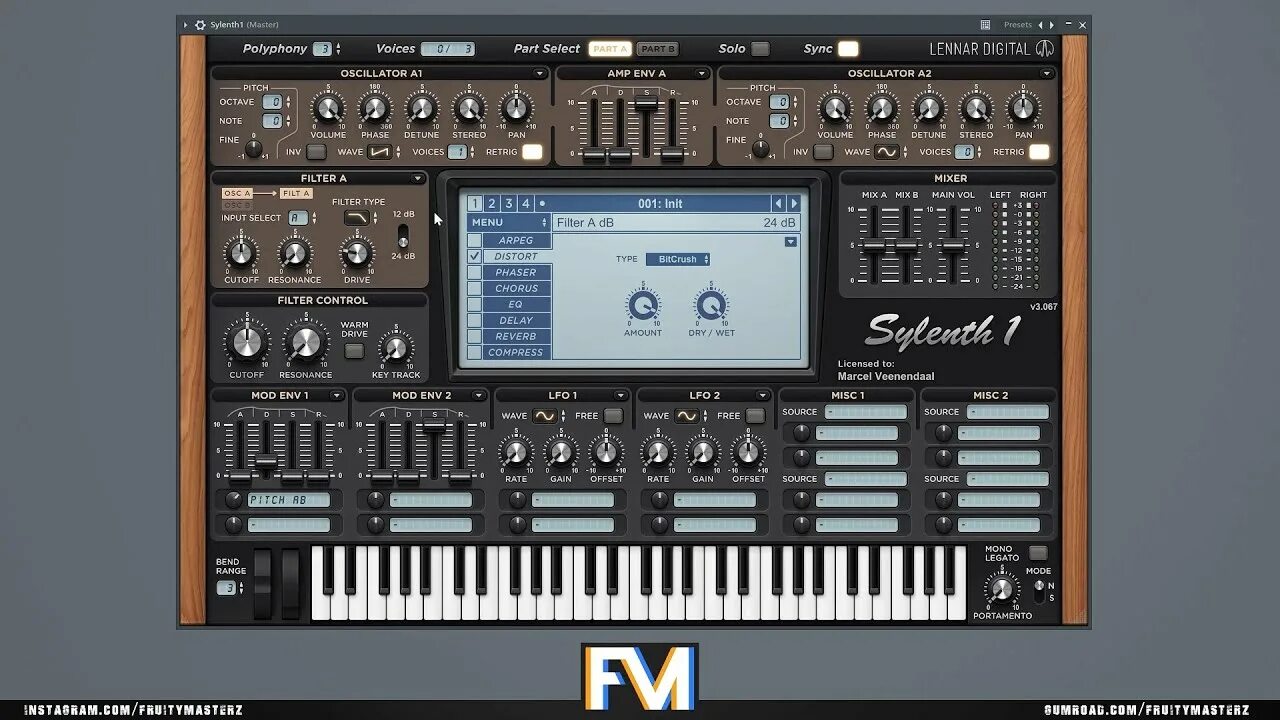Click the Key Track knob
Screen dimensions: 1280x720
point(396,349)
